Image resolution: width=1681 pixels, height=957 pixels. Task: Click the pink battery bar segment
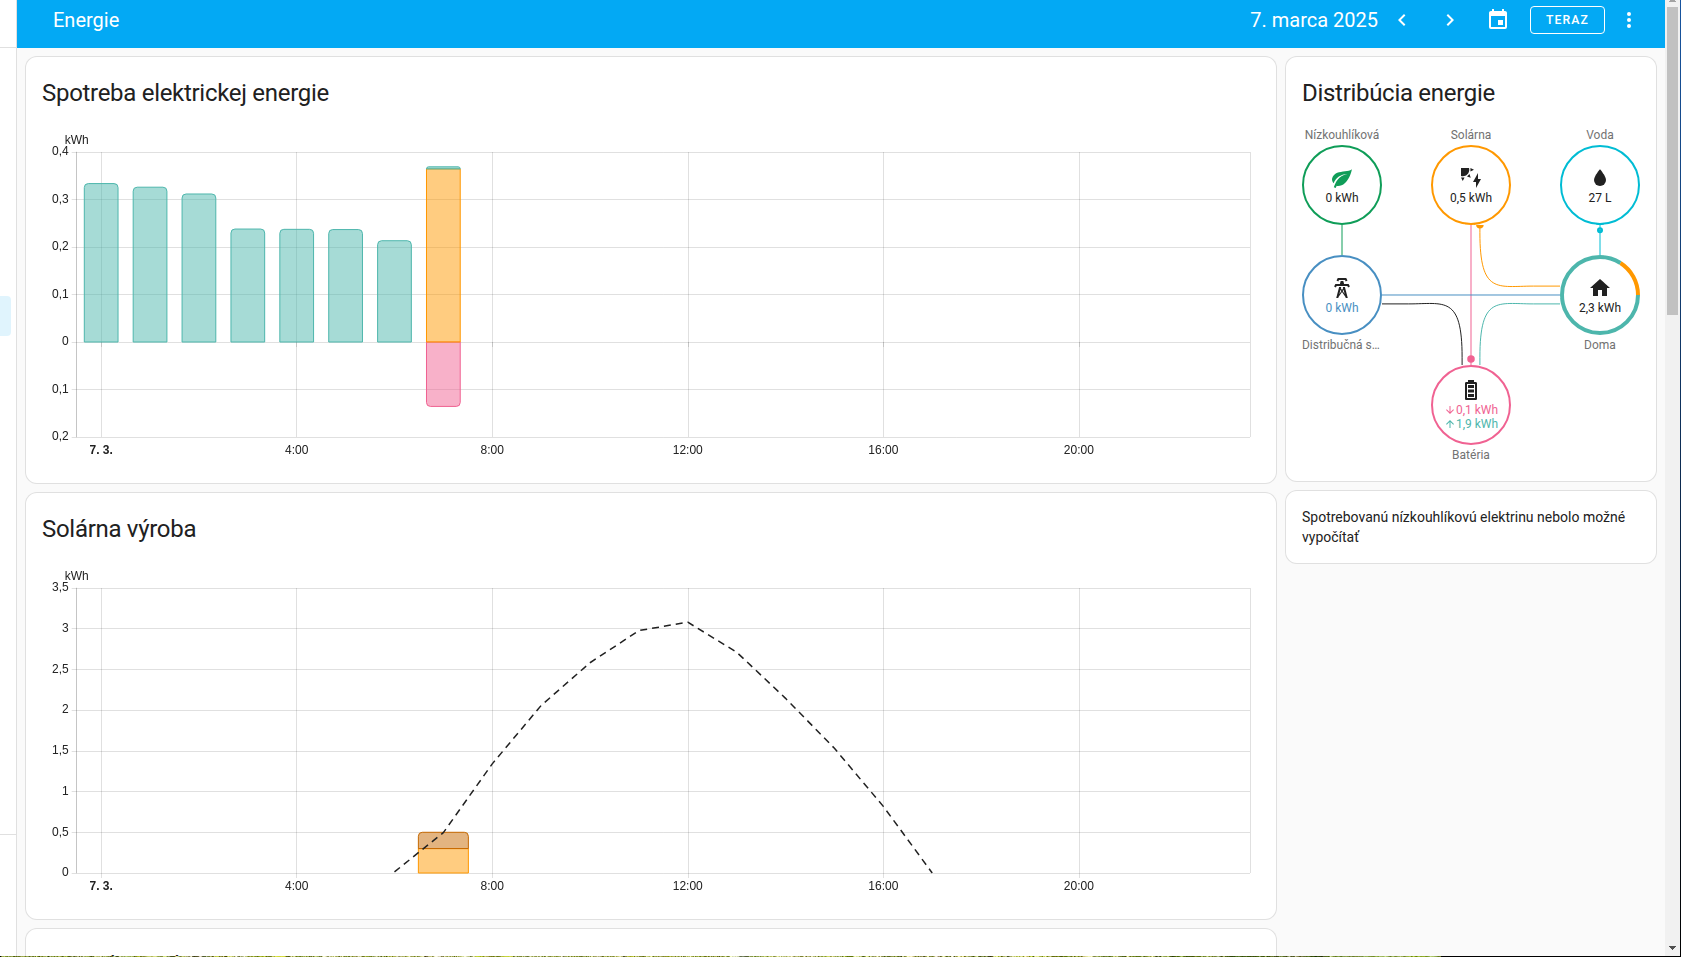[443, 374]
